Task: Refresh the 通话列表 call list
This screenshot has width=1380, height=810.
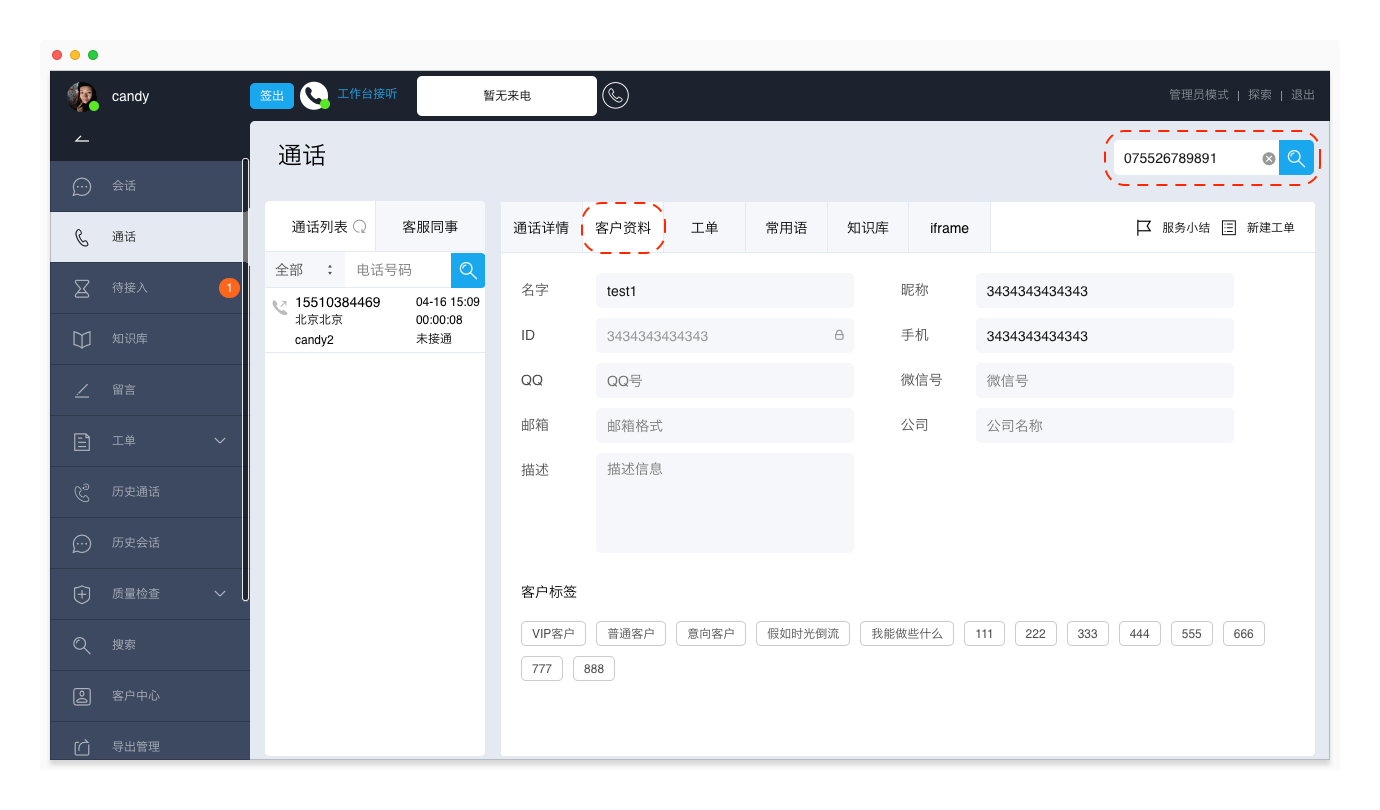Action: coord(360,227)
